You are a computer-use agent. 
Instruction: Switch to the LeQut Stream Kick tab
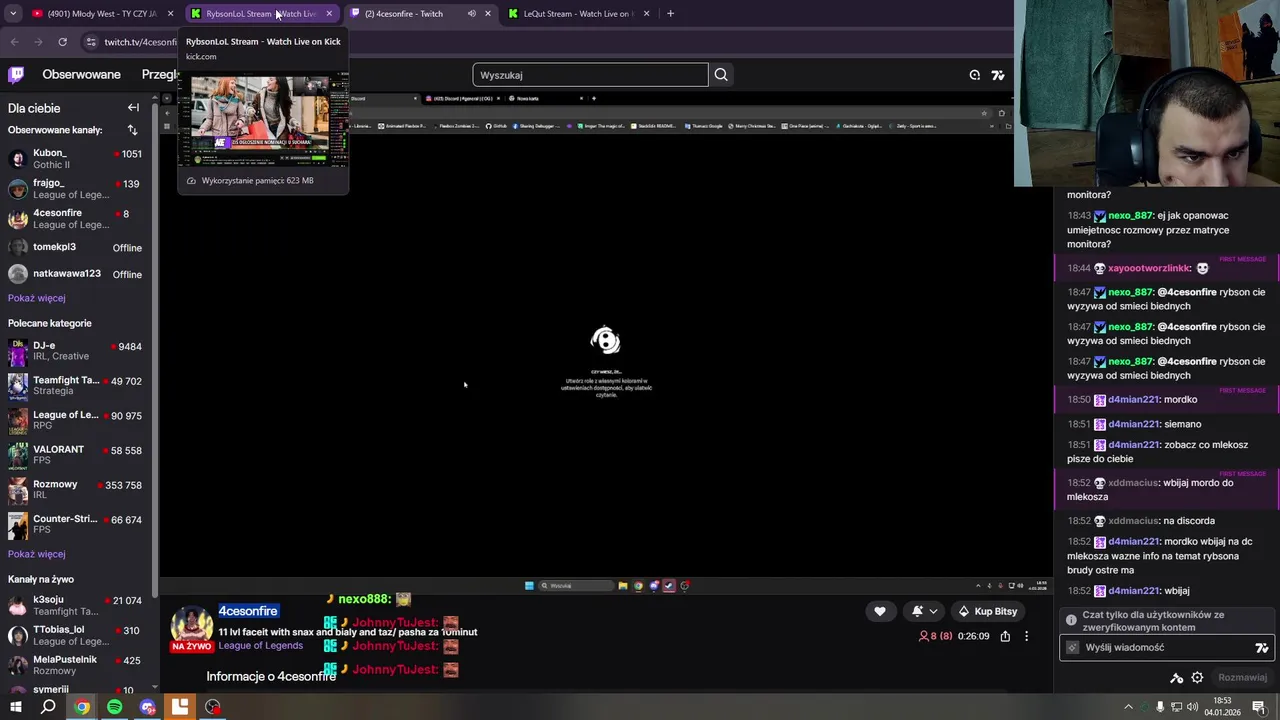click(x=578, y=14)
